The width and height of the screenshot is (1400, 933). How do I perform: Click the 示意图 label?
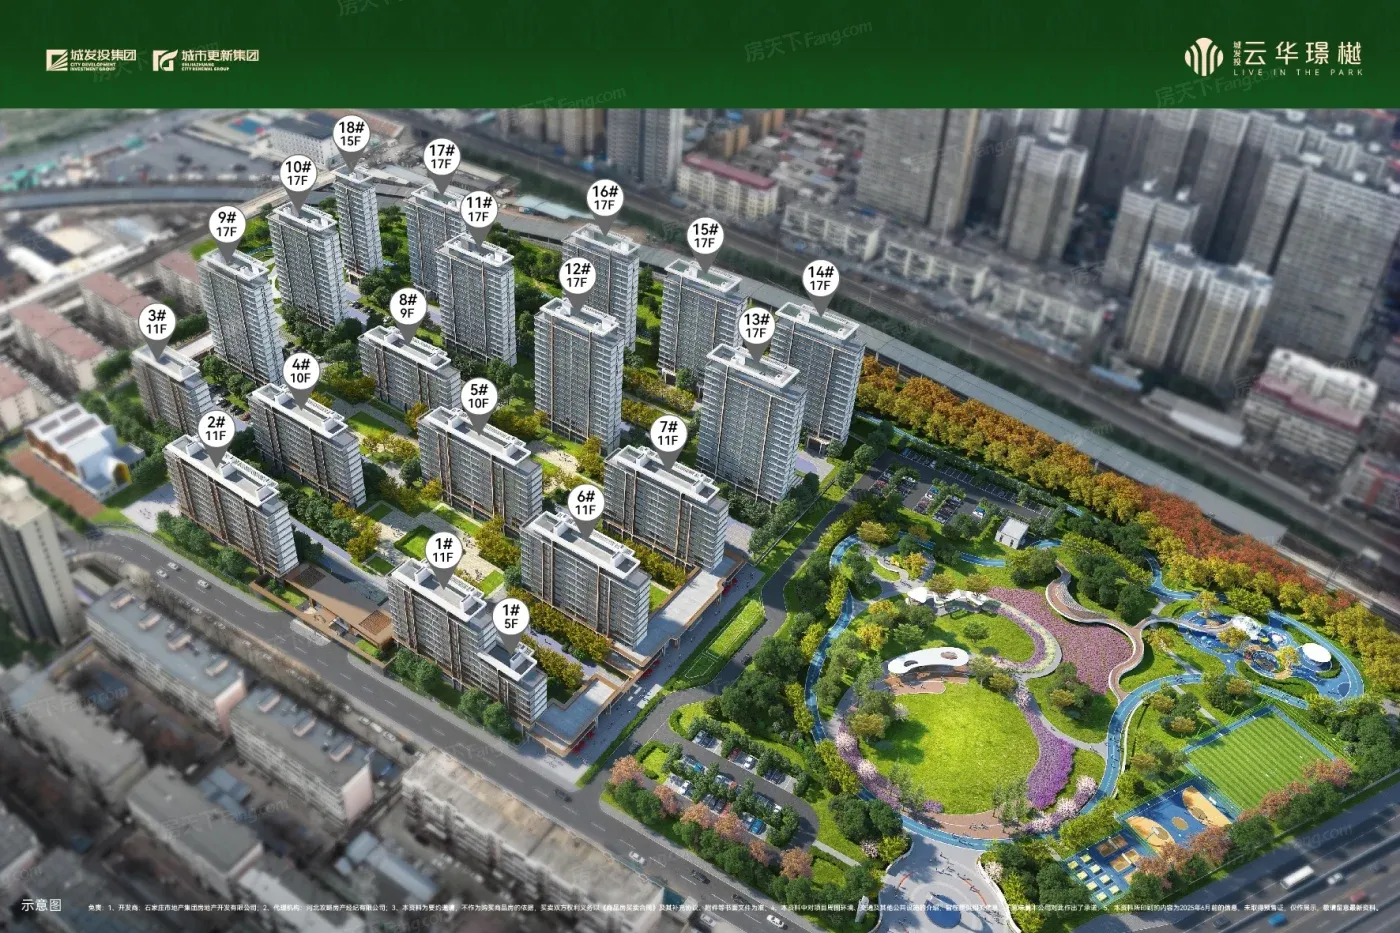coord(42,905)
